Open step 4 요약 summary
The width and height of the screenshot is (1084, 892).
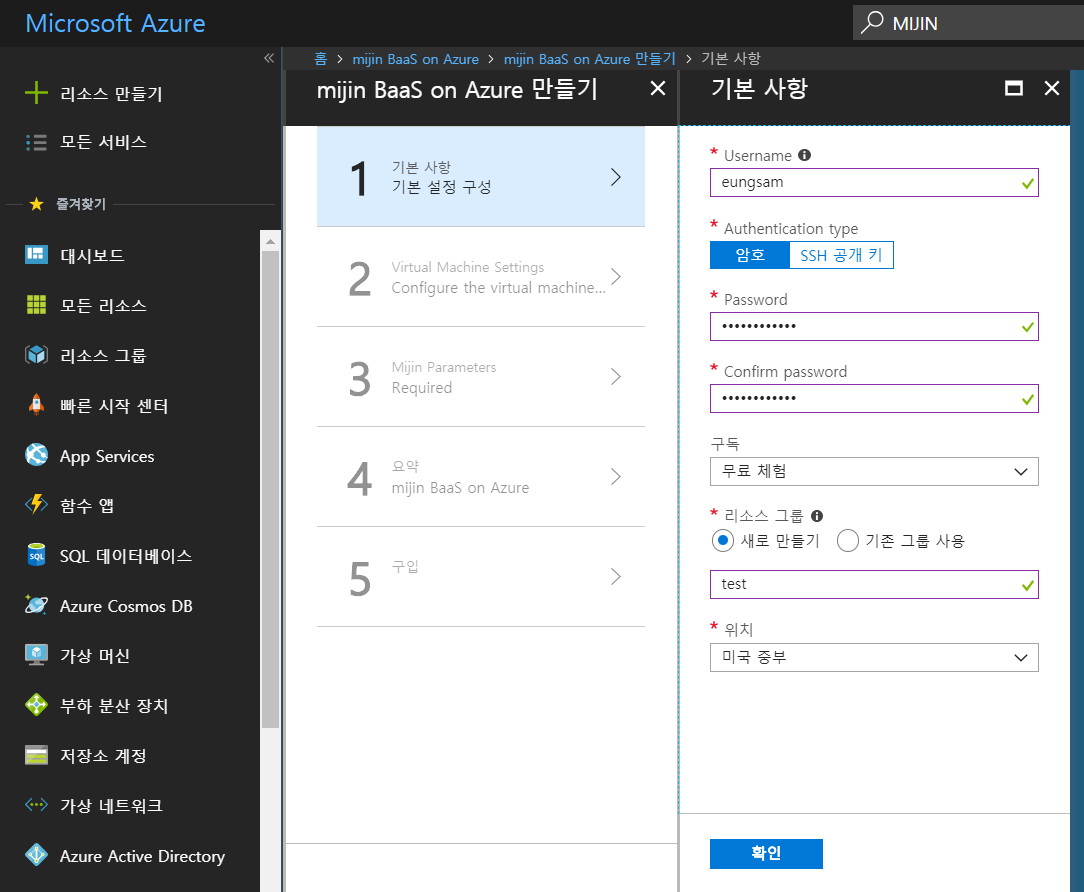(x=480, y=476)
